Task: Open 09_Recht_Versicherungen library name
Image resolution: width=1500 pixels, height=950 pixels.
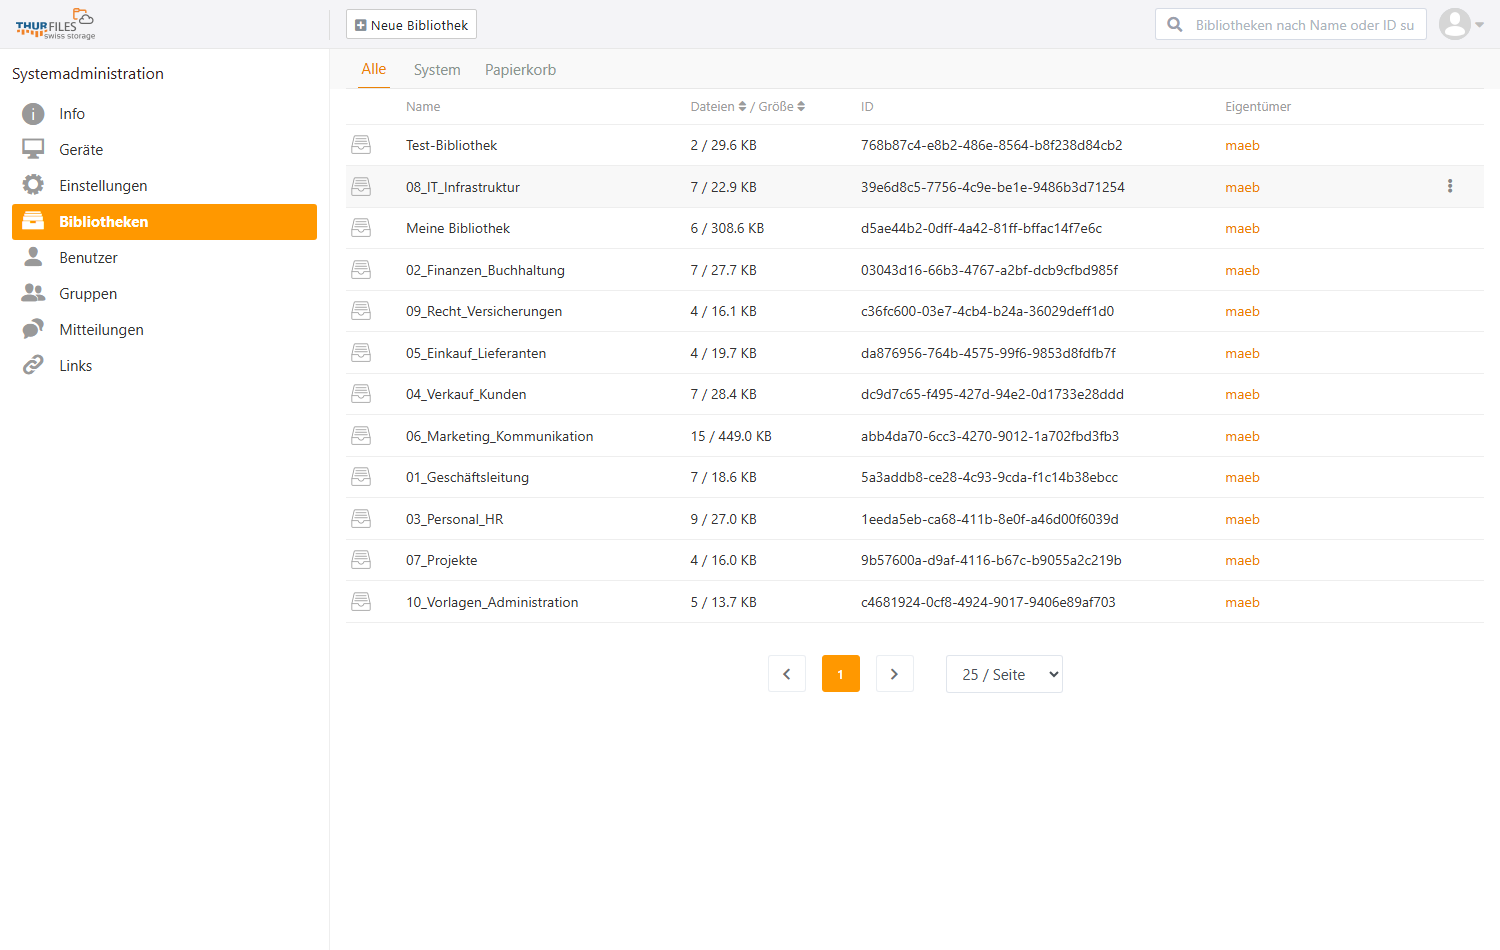Action: [x=484, y=311]
